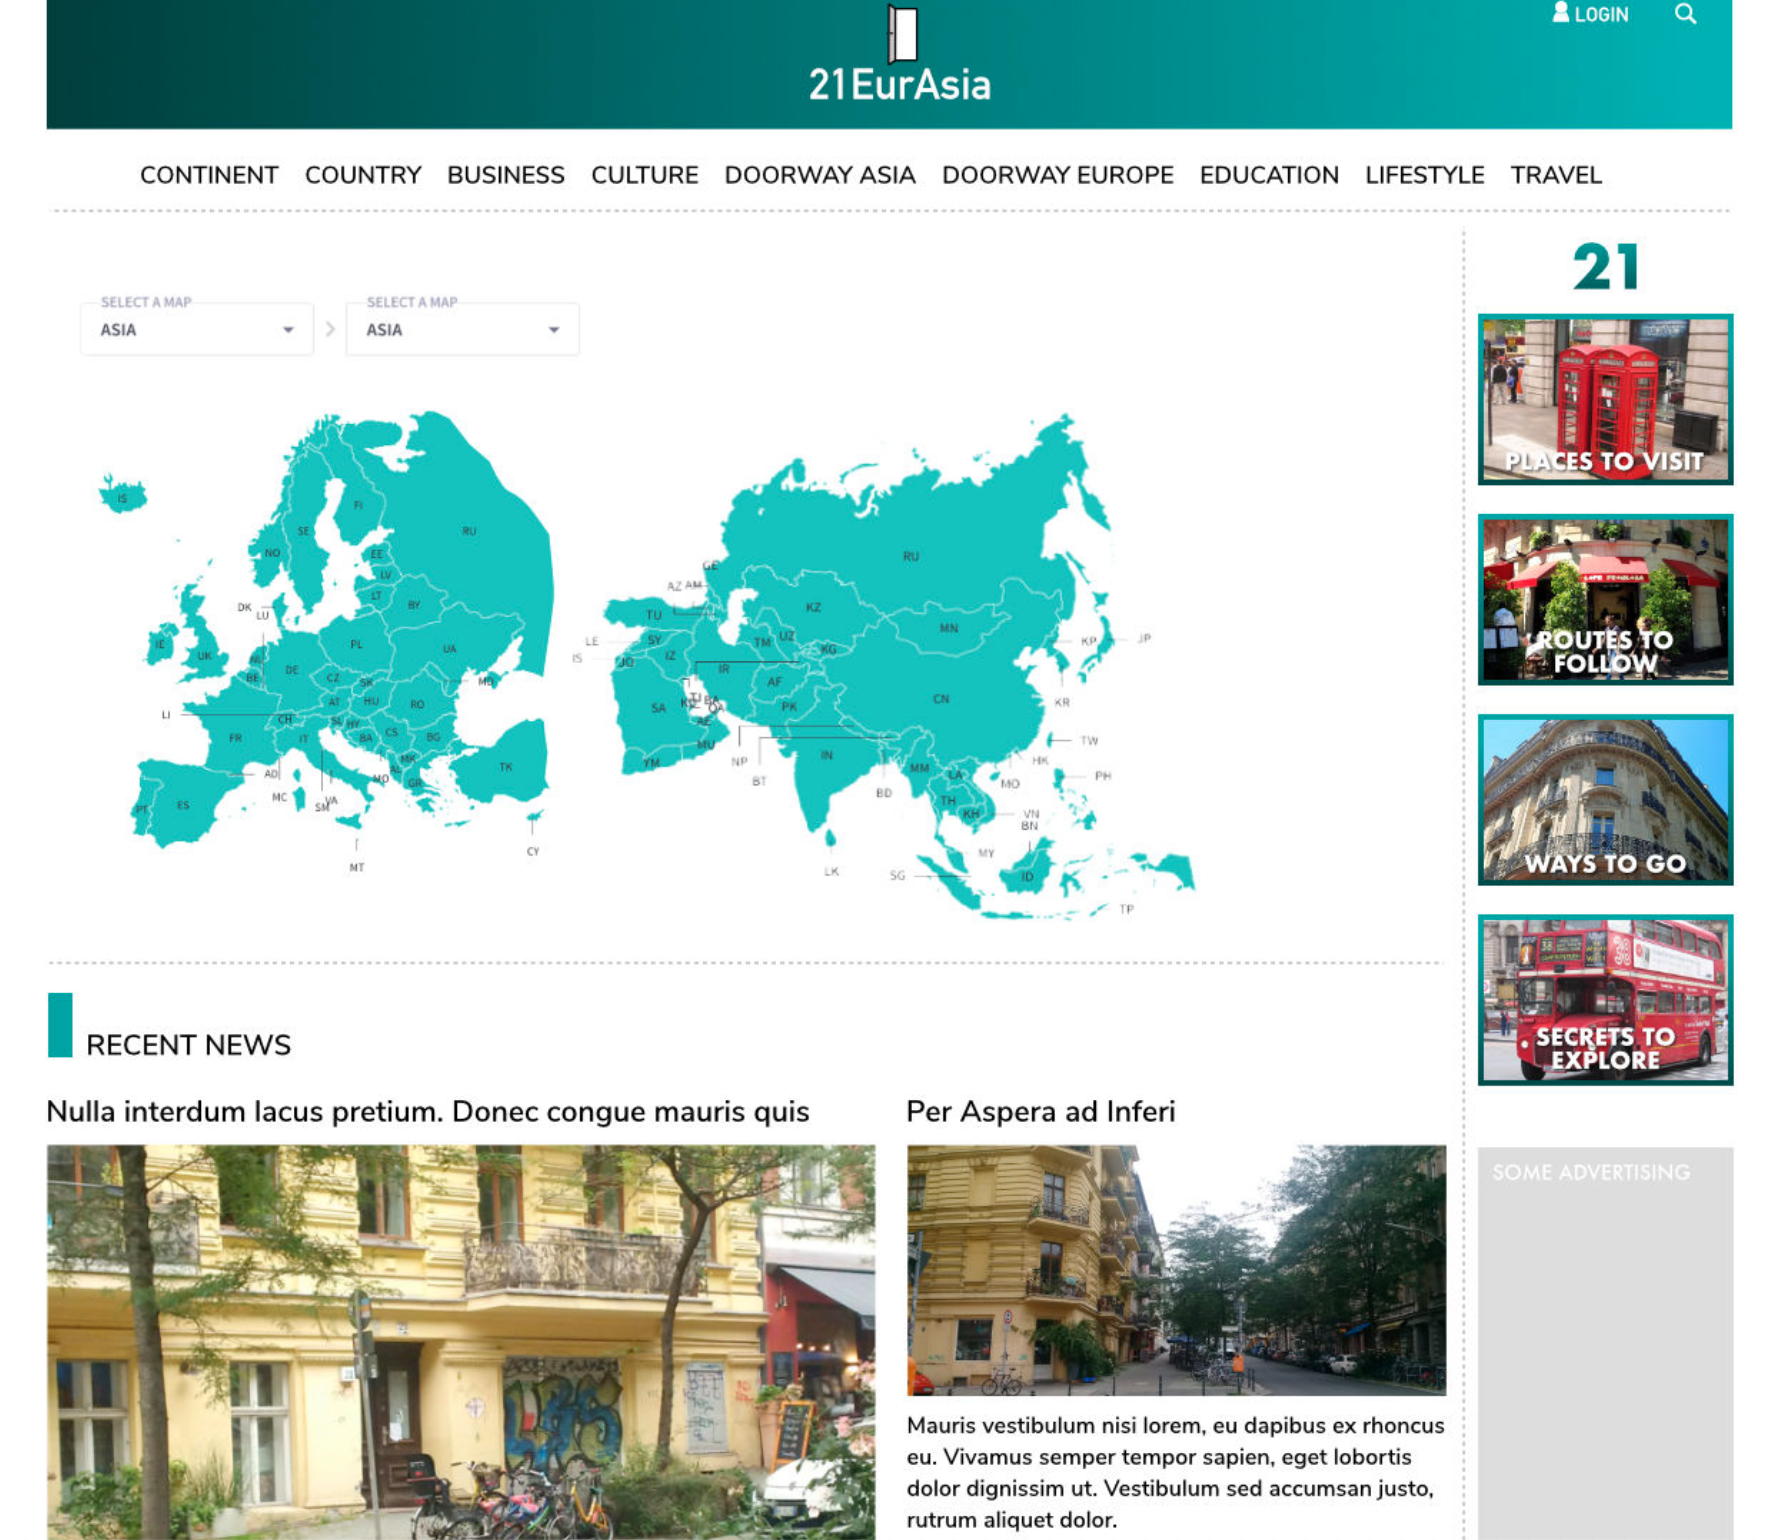Click the search magnifier icon
This screenshot has height=1540, width=1784.
(x=1685, y=14)
